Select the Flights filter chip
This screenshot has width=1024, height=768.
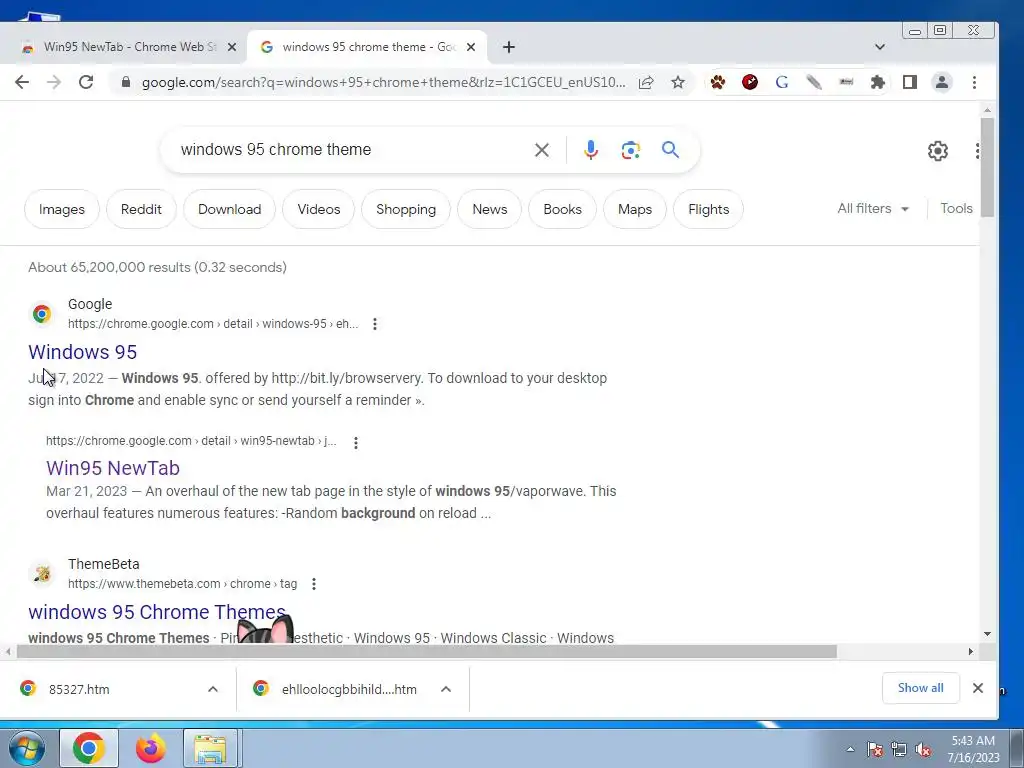click(709, 209)
